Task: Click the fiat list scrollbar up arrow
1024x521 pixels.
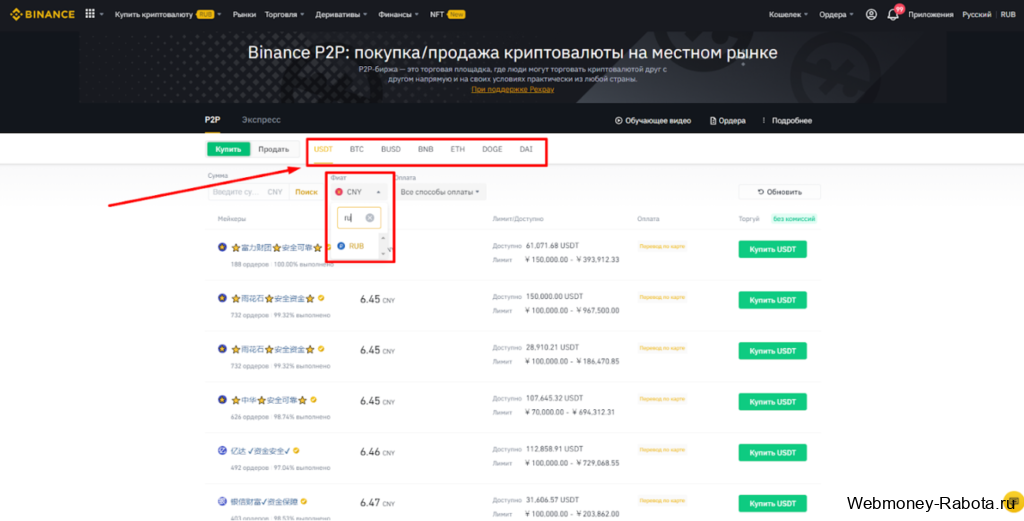Action: point(383,238)
